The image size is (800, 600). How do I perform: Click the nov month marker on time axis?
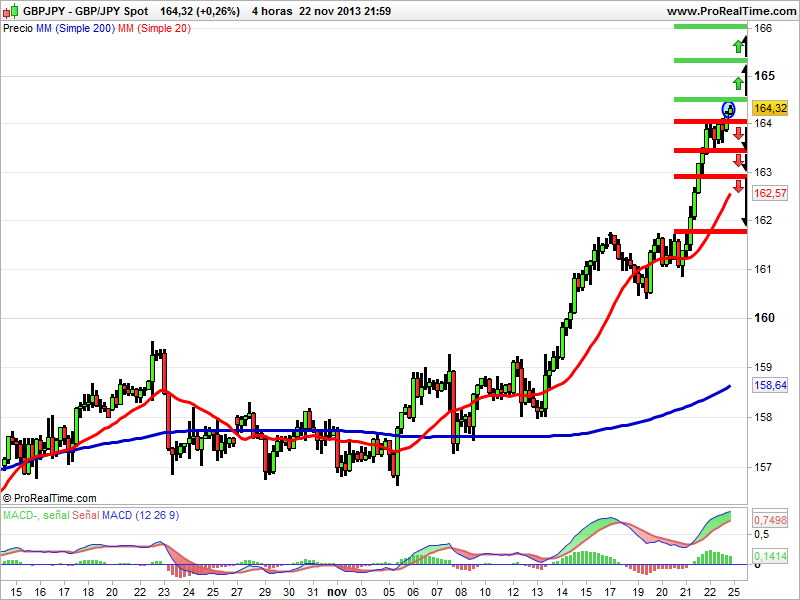pos(337,592)
